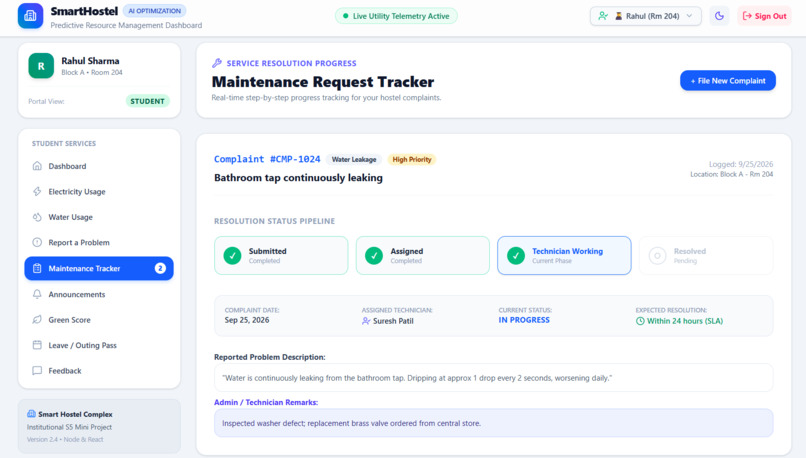Click the bell icon beside Announcements
The image size is (806, 458).
pos(37,294)
